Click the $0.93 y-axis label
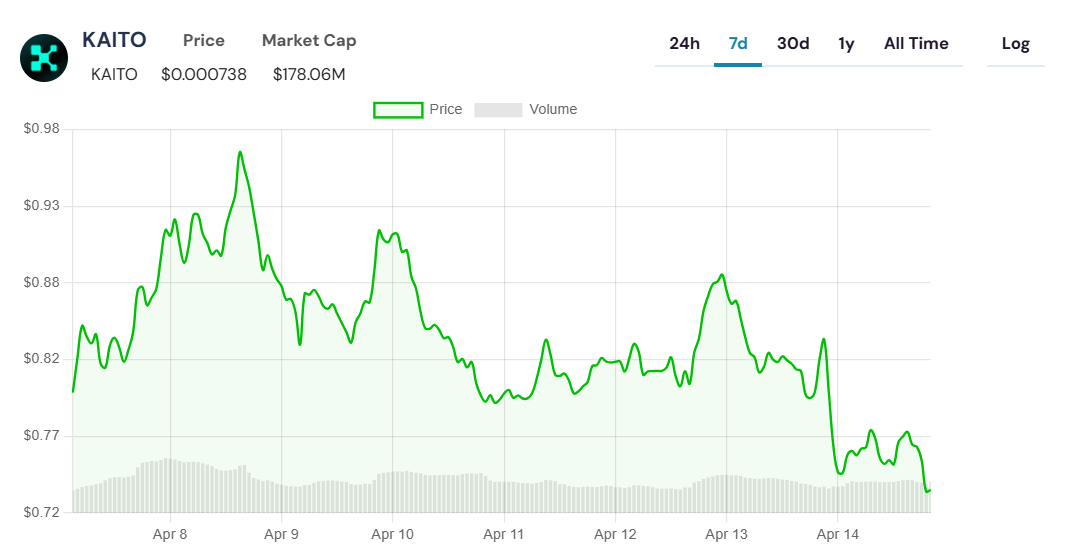This screenshot has width=1073, height=553. tap(42, 205)
